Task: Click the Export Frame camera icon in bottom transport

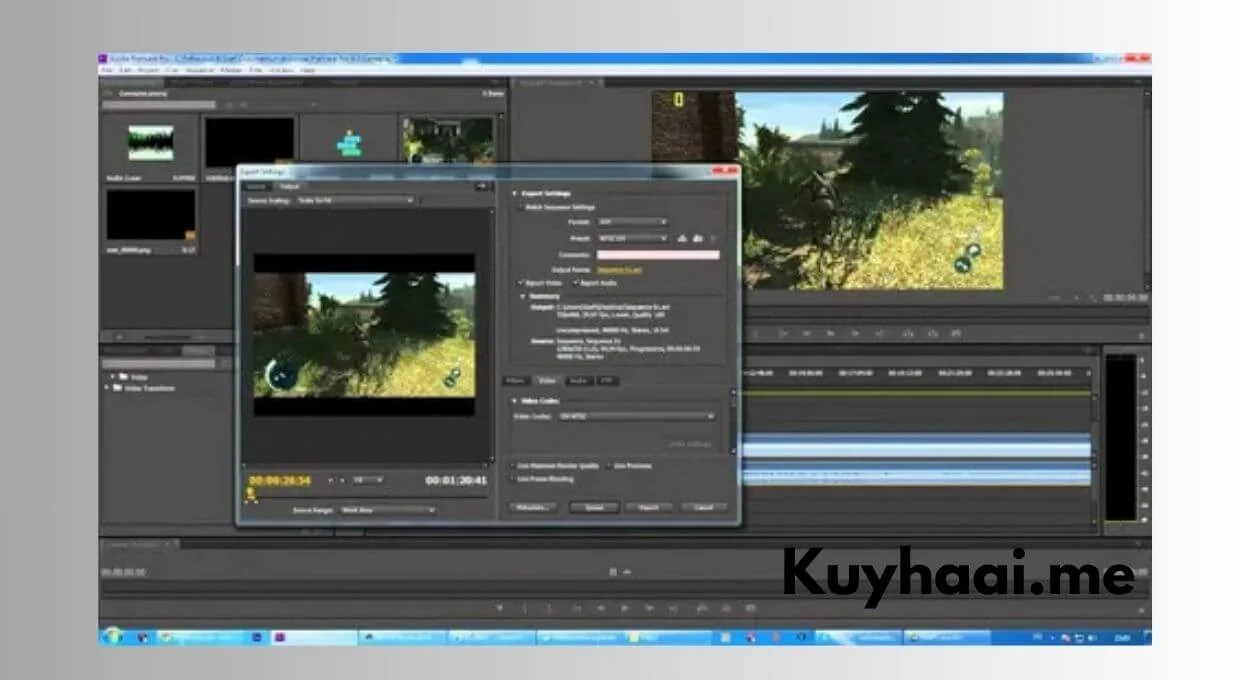Action: click(x=750, y=607)
